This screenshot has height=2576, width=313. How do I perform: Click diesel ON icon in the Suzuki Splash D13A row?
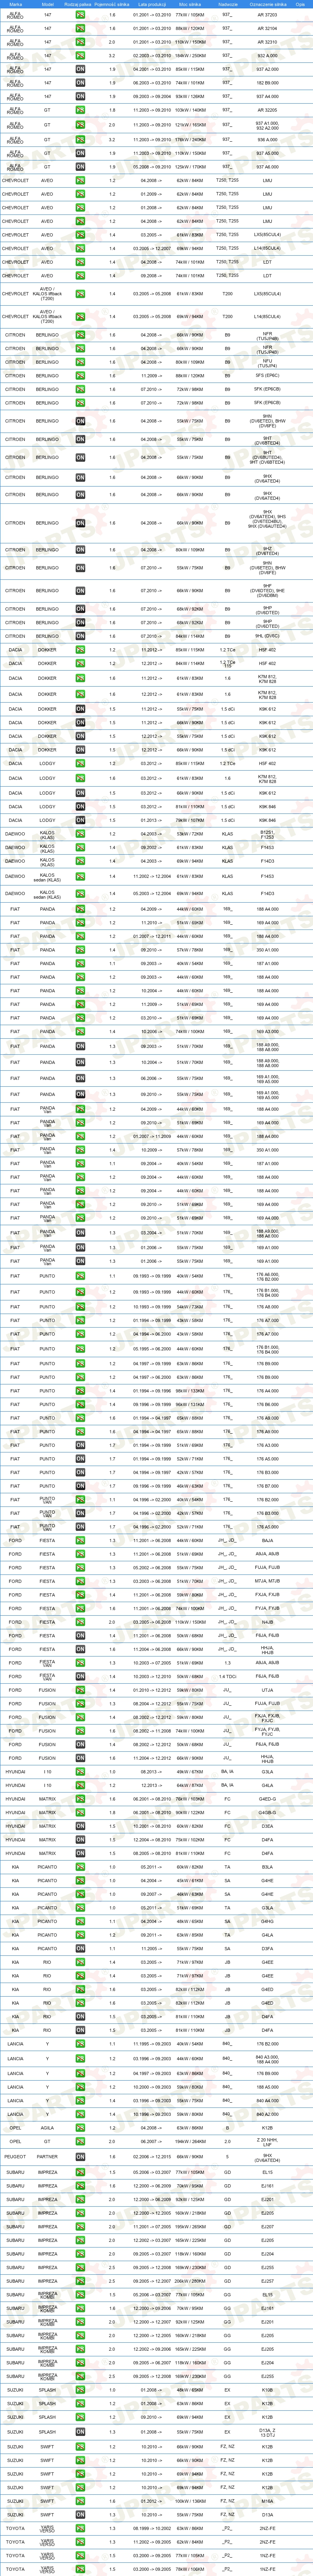point(80,2432)
